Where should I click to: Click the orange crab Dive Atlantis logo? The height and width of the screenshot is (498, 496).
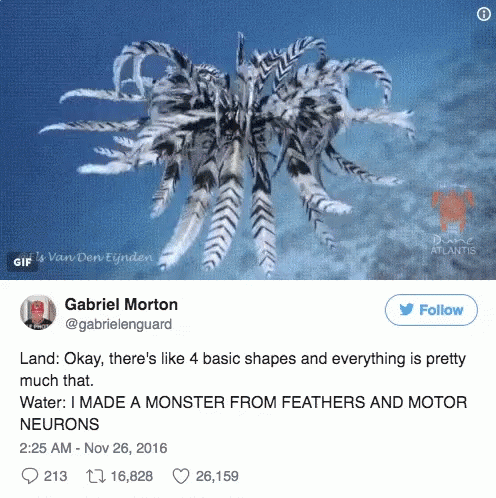coord(452,210)
